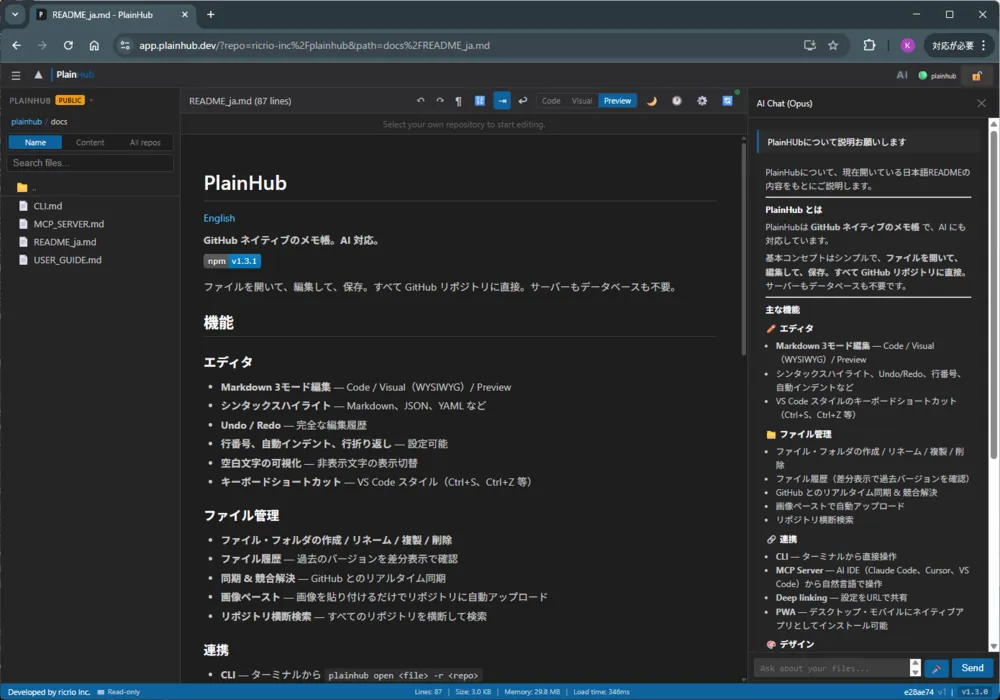Open Chrome profile K avatar

click(907, 45)
